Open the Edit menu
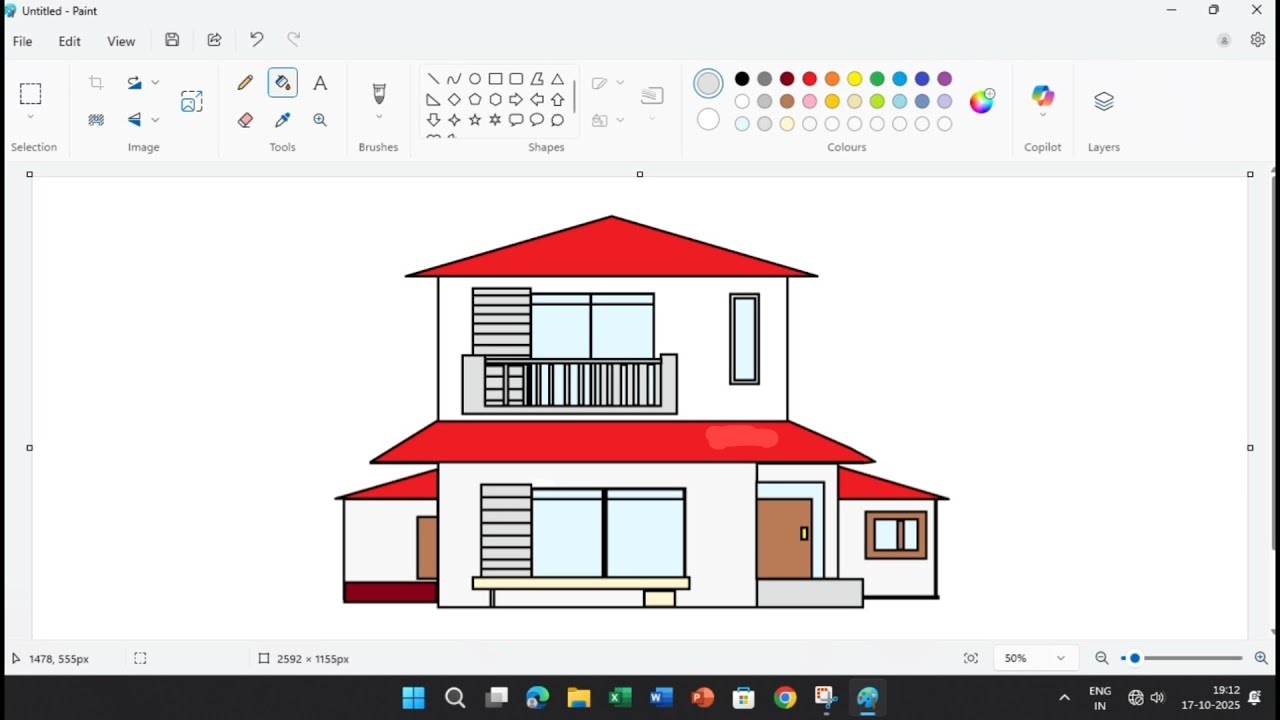 click(x=70, y=41)
